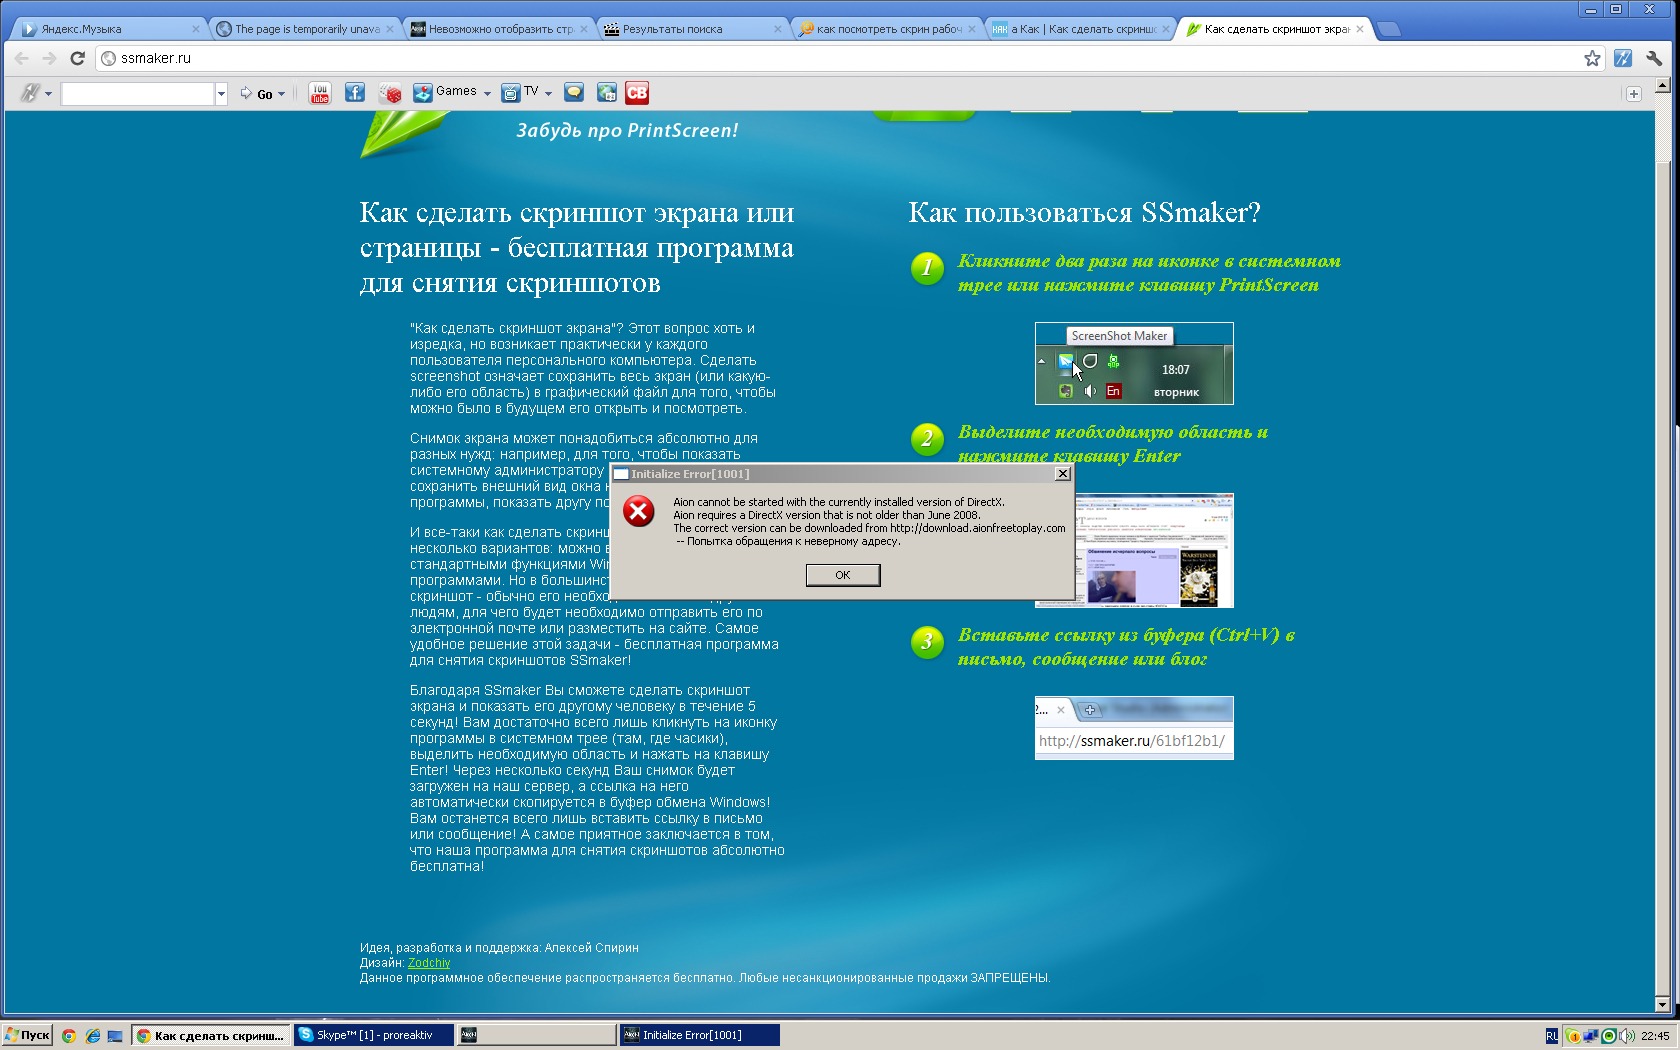Viewport: 1680px width, 1050px height.
Task: Click Show Desktop quick launch icon
Action: [x=115, y=1036]
